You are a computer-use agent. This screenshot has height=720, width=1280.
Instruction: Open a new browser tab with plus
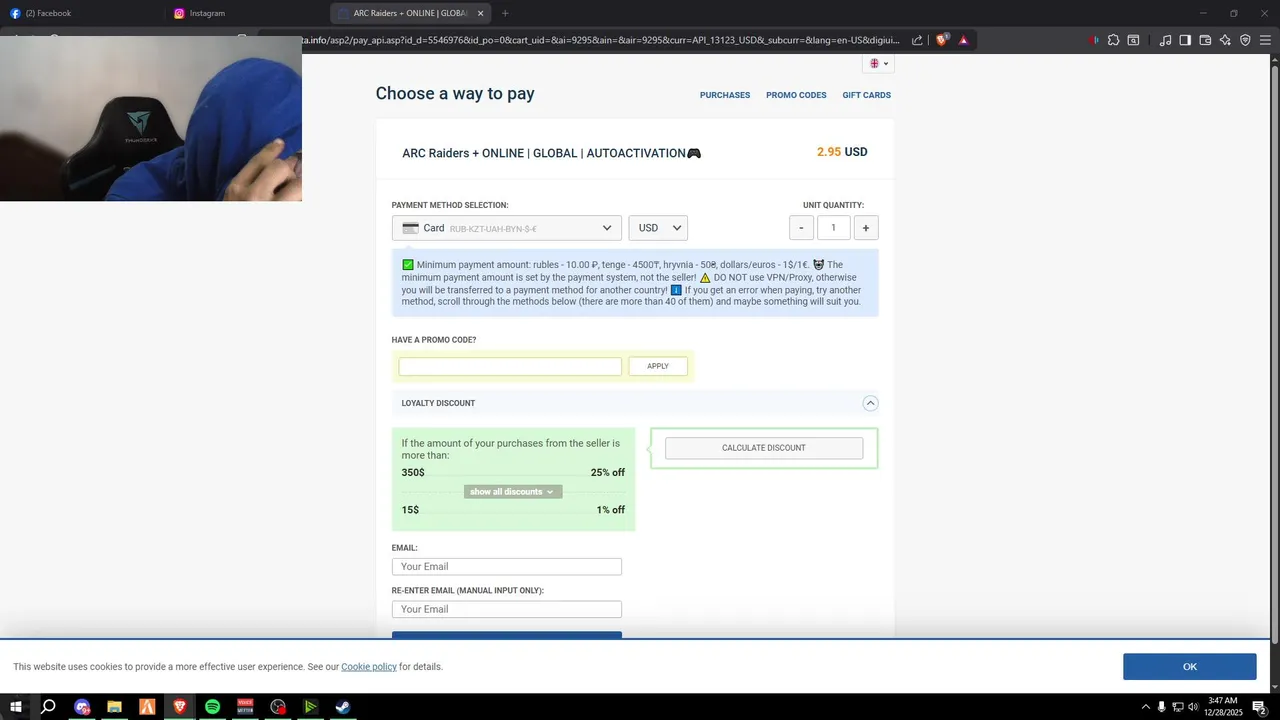click(x=505, y=13)
